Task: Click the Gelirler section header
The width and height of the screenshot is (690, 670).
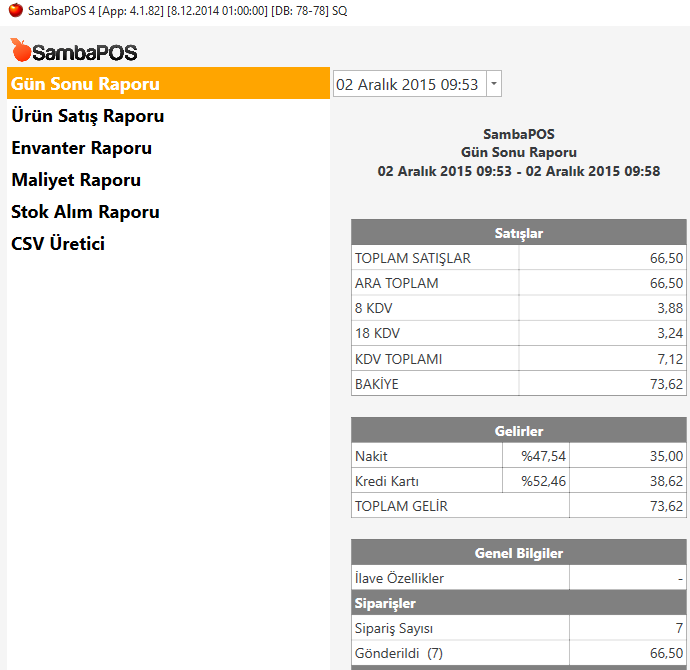Action: point(518,431)
